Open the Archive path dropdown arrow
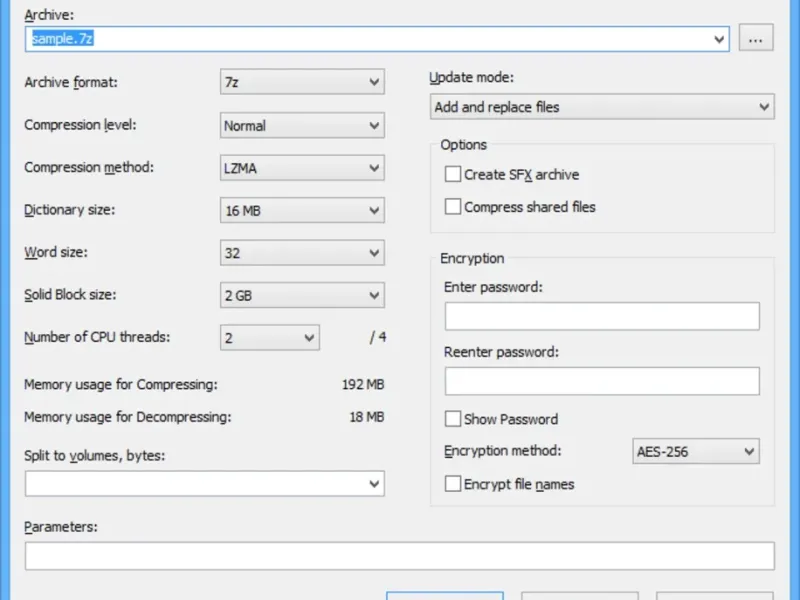The image size is (800, 600). [720, 39]
